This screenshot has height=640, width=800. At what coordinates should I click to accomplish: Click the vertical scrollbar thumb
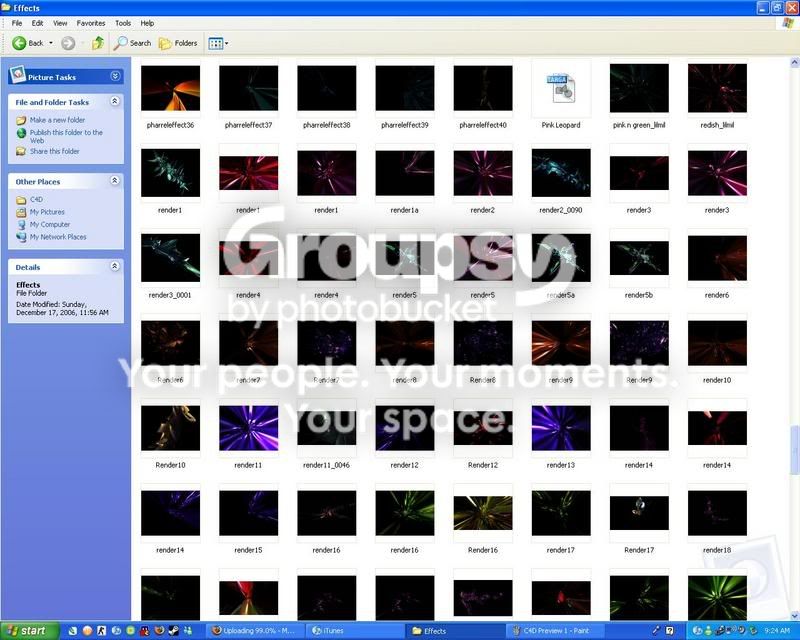(x=795, y=450)
